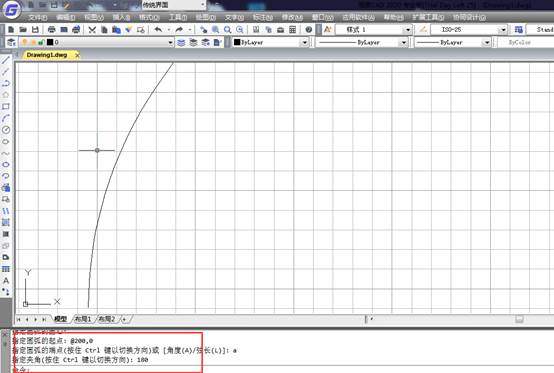Toggle the layer freeze sun icon

click(x=33, y=42)
